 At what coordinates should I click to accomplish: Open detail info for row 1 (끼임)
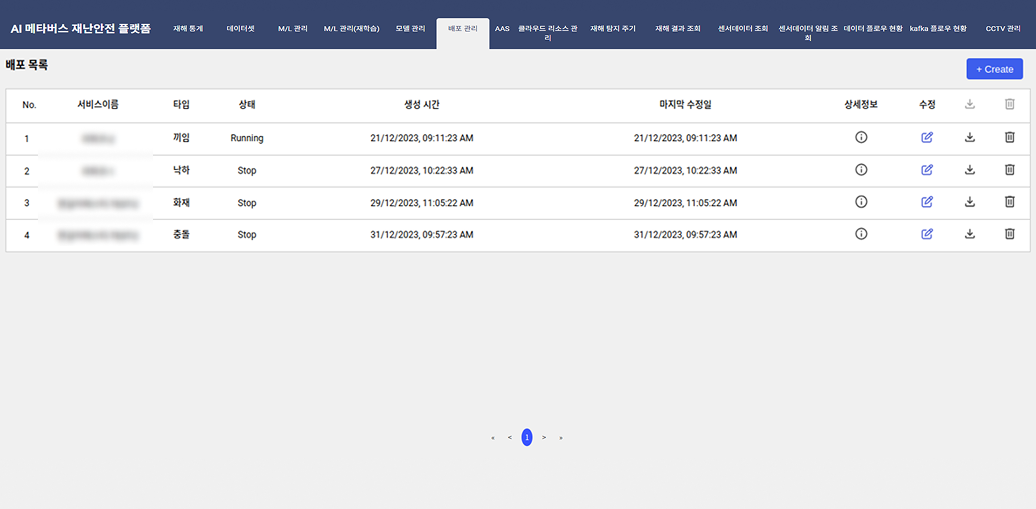click(861, 137)
